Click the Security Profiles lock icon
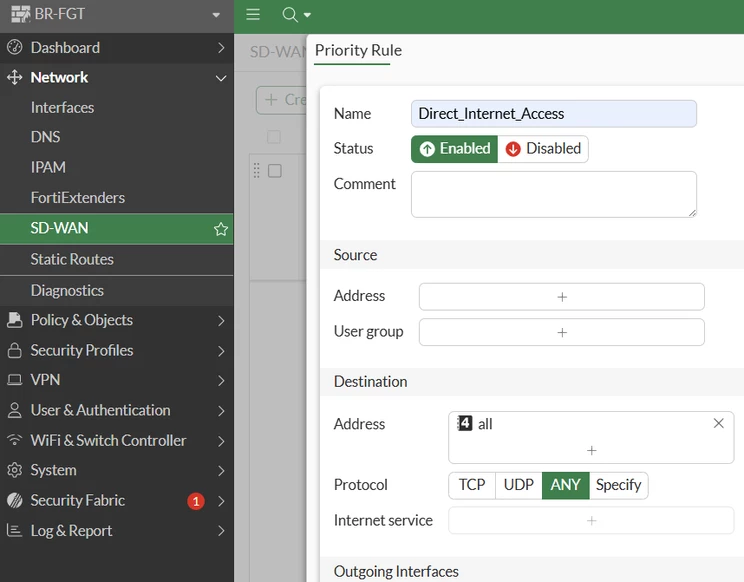This screenshot has width=744, height=582. [15, 350]
